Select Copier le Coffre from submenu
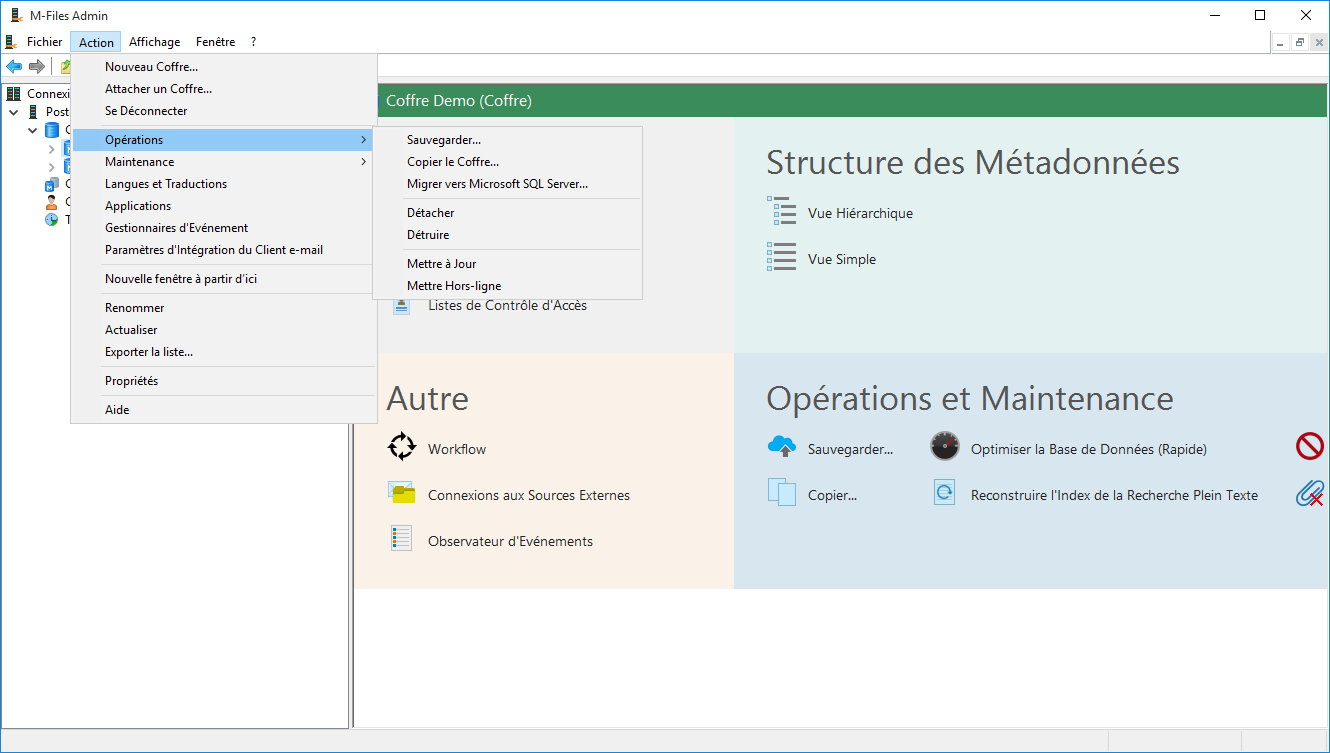Viewport: 1330px width, 753px height. tap(452, 162)
